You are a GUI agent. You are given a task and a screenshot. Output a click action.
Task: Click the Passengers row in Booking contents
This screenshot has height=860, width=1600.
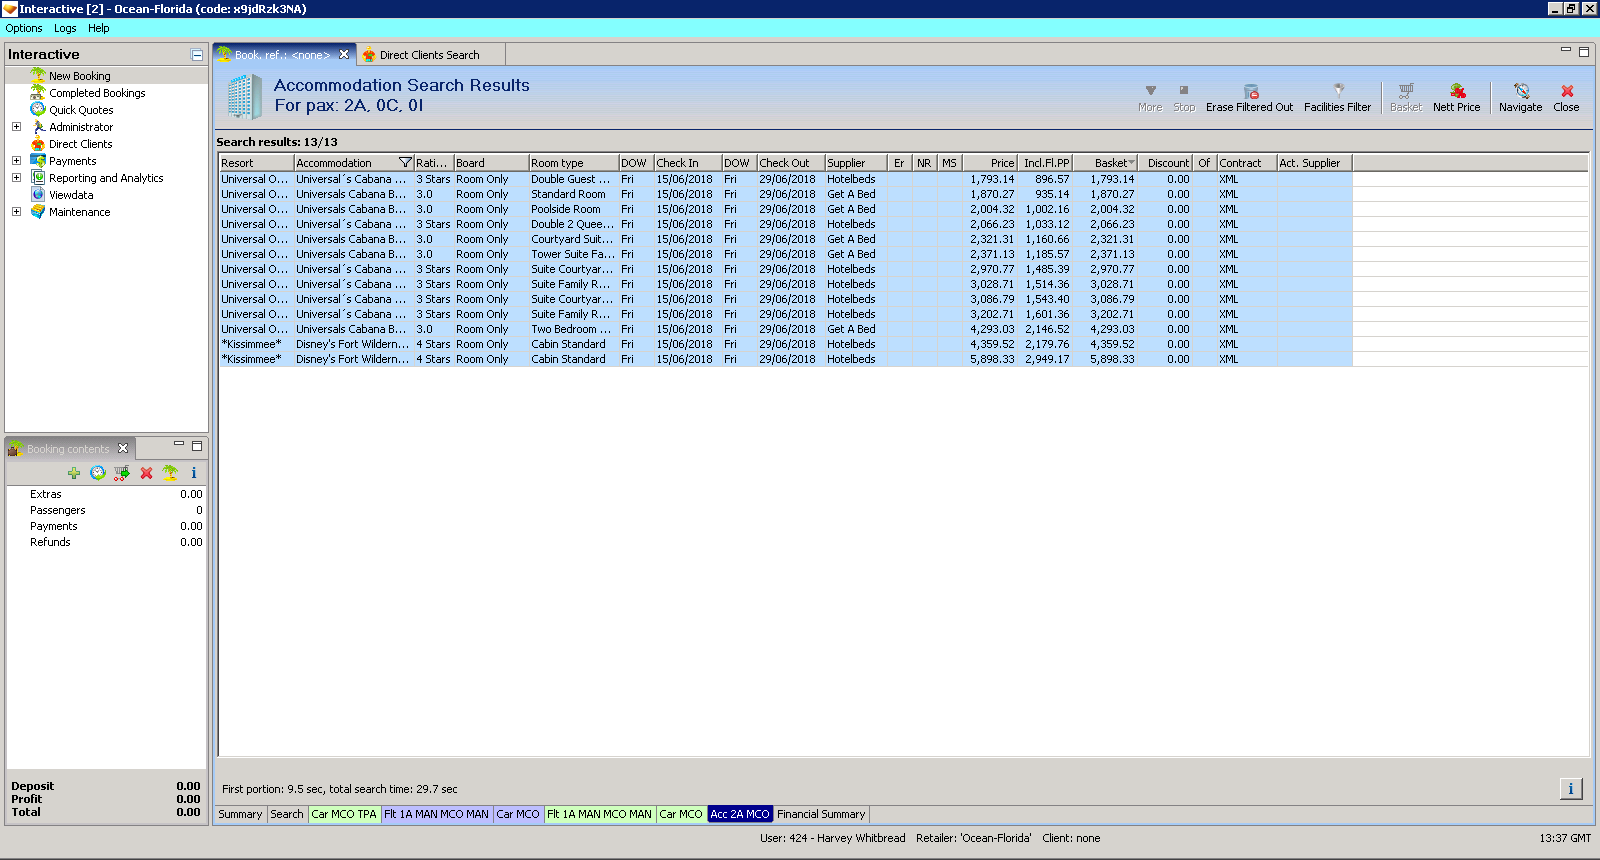pyautogui.click(x=106, y=510)
